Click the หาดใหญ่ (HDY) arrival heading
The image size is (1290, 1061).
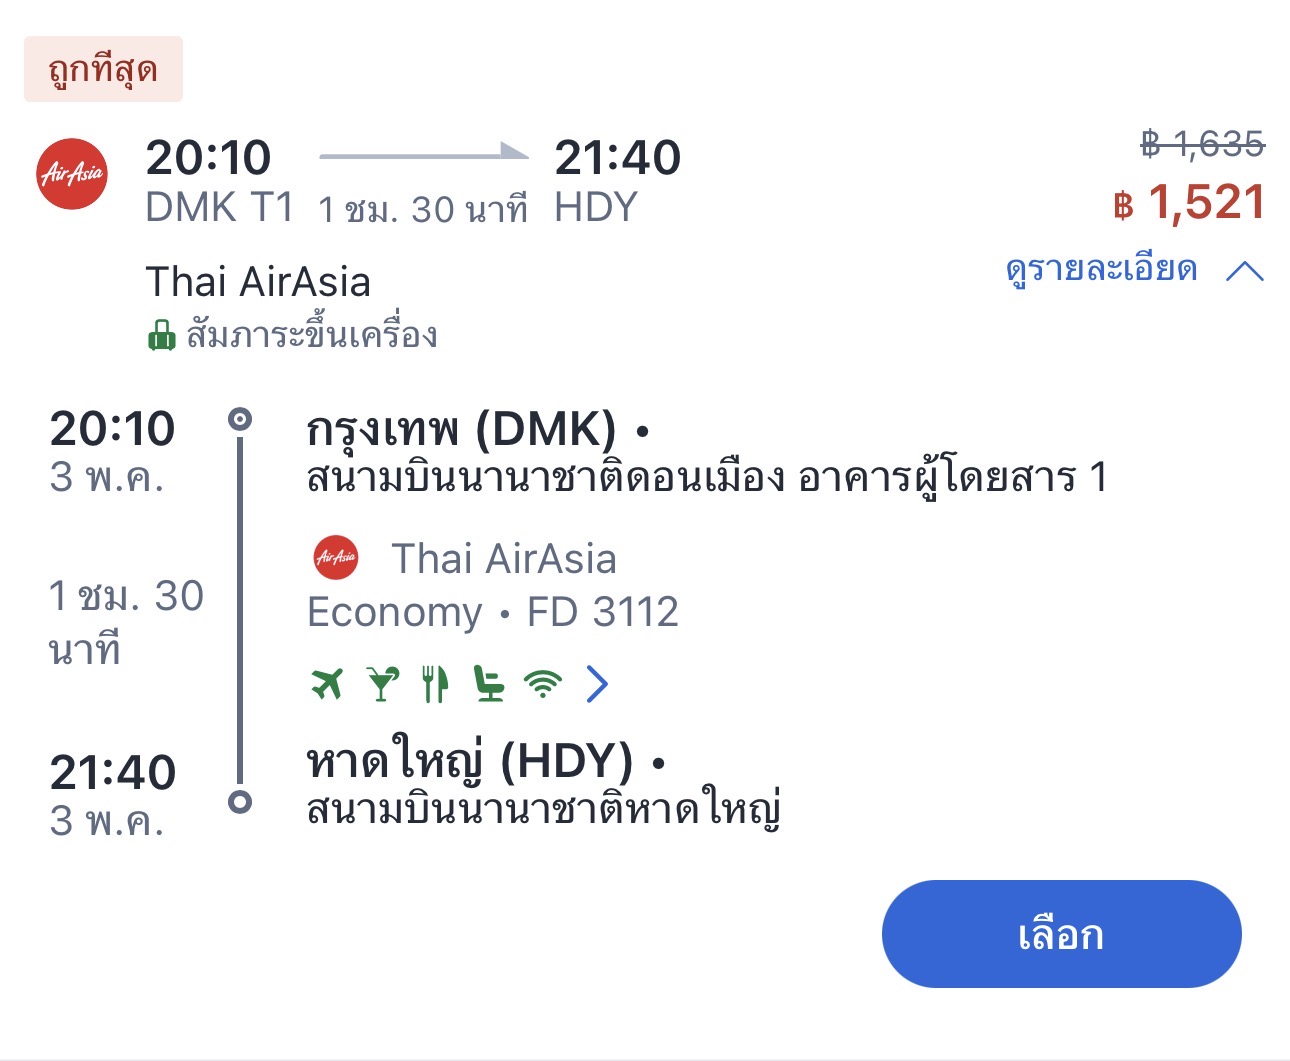tap(470, 762)
